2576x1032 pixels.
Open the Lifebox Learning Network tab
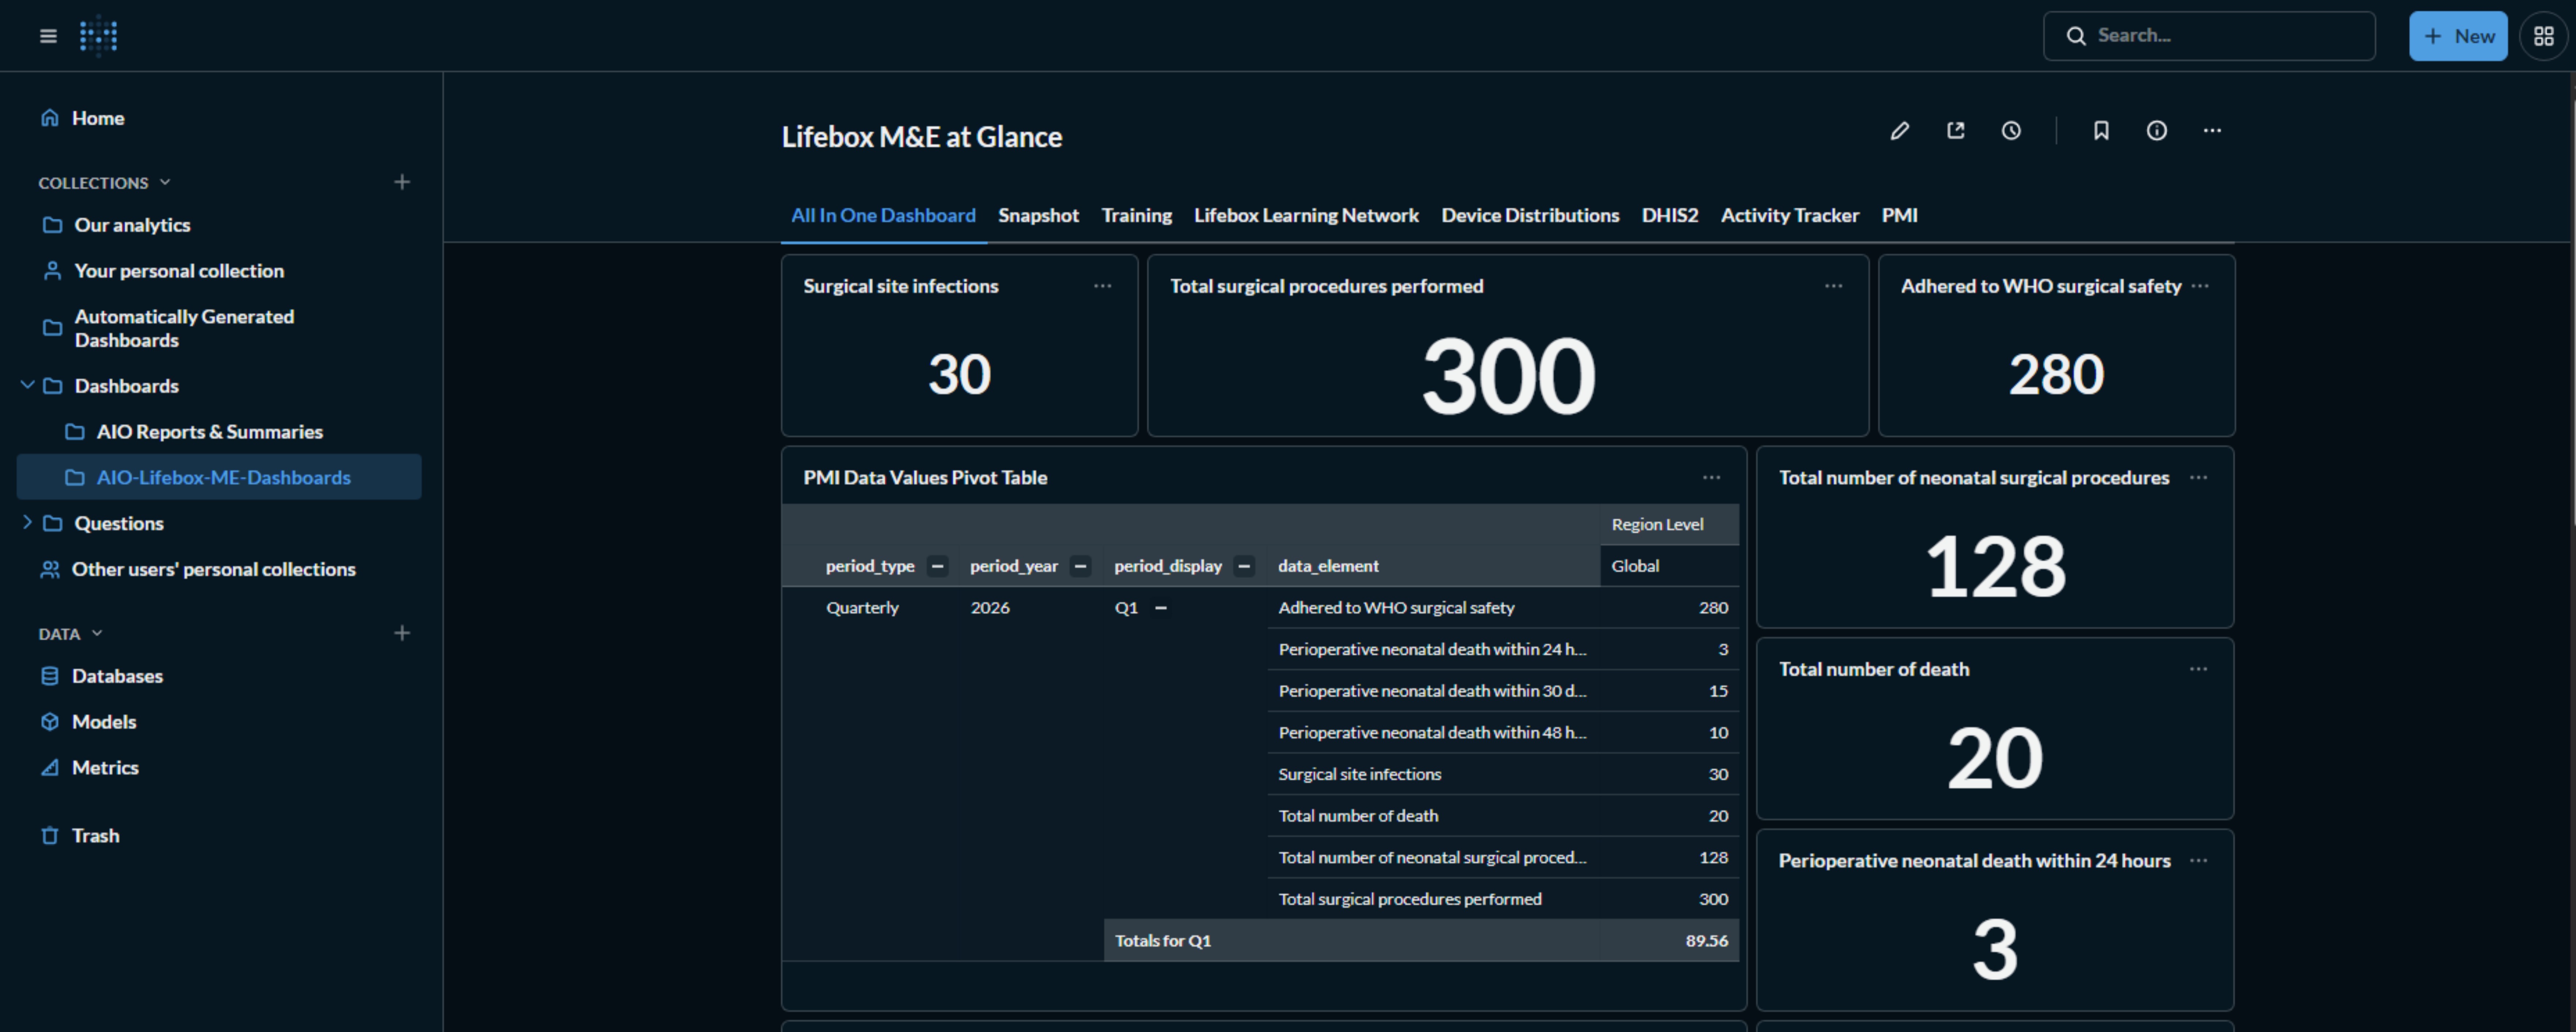pos(1305,215)
